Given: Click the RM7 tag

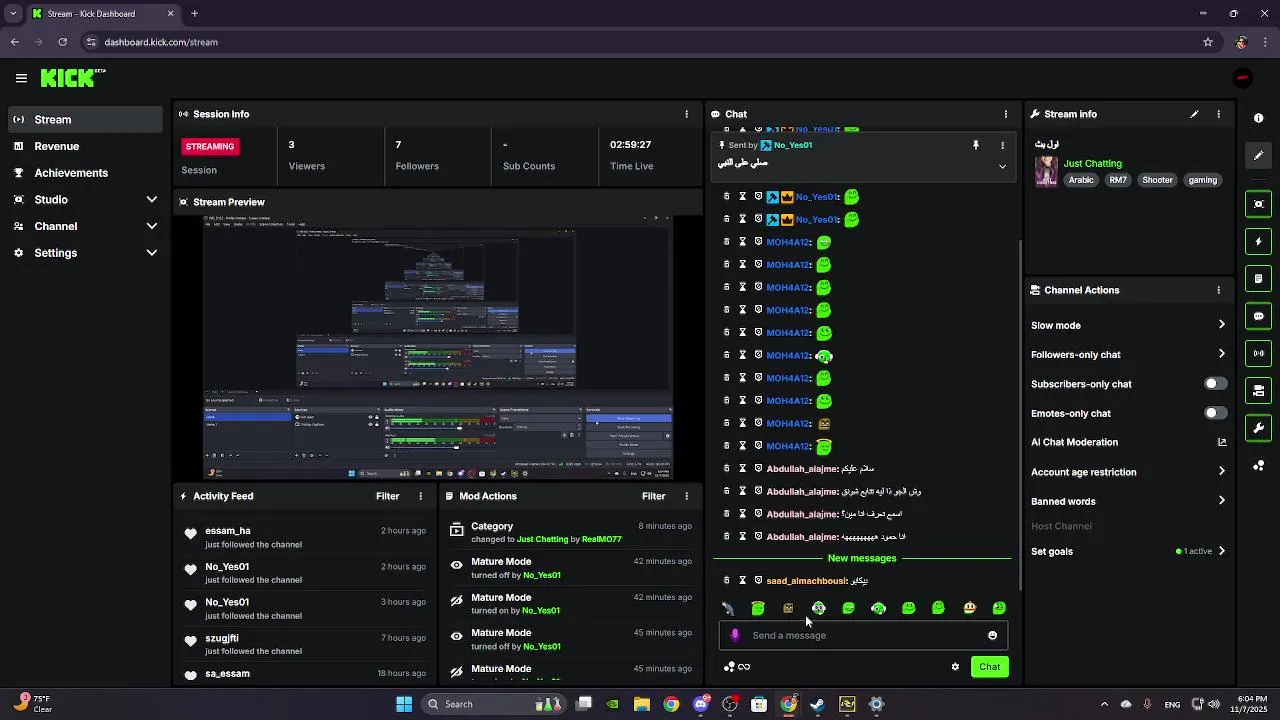Looking at the screenshot, I should coord(1118,180).
